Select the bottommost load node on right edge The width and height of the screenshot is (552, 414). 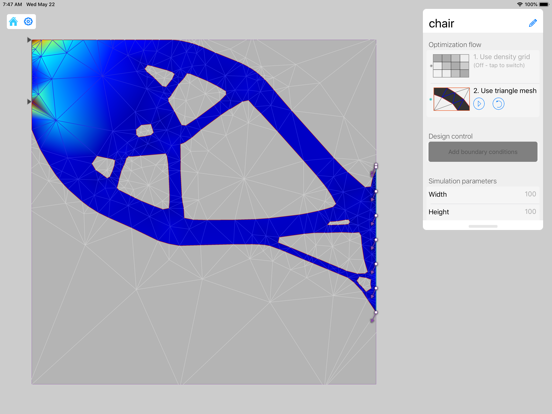pyautogui.click(x=376, y=312)
